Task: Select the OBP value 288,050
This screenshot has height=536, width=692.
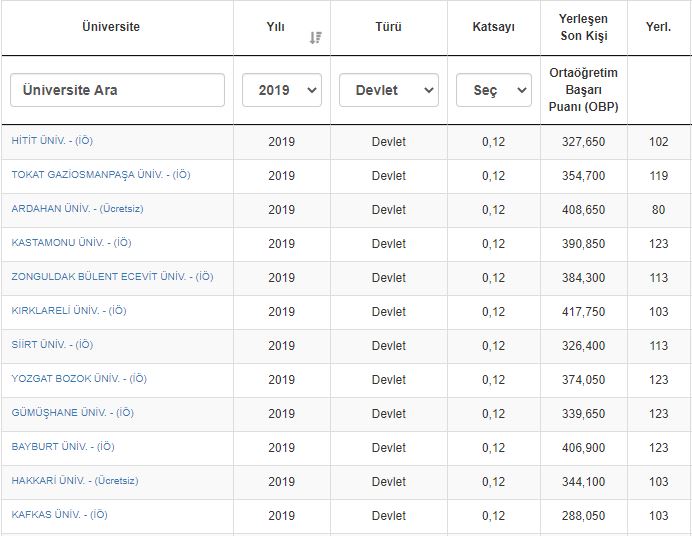Action: [x=583, y=515]
